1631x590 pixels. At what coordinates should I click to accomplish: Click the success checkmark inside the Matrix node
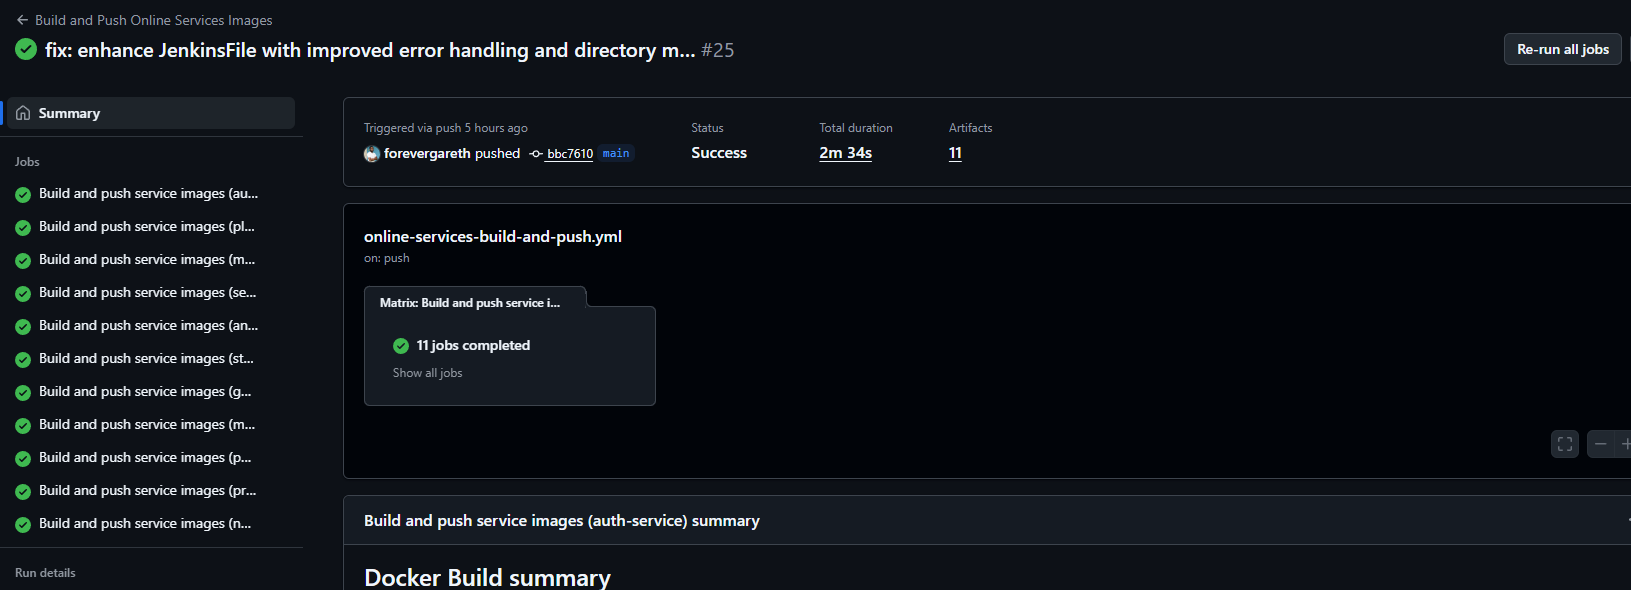[x=400, y=345]
